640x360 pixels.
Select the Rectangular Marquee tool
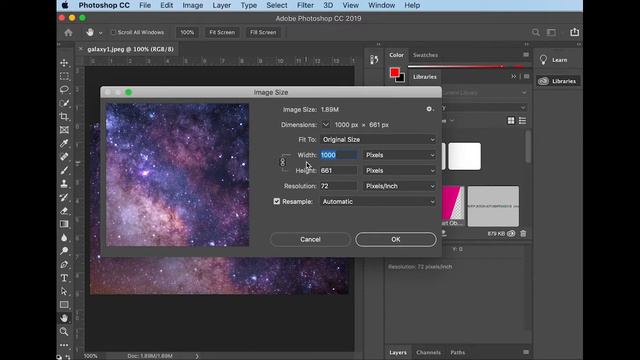pyautogui.click(x=64, y=76)
